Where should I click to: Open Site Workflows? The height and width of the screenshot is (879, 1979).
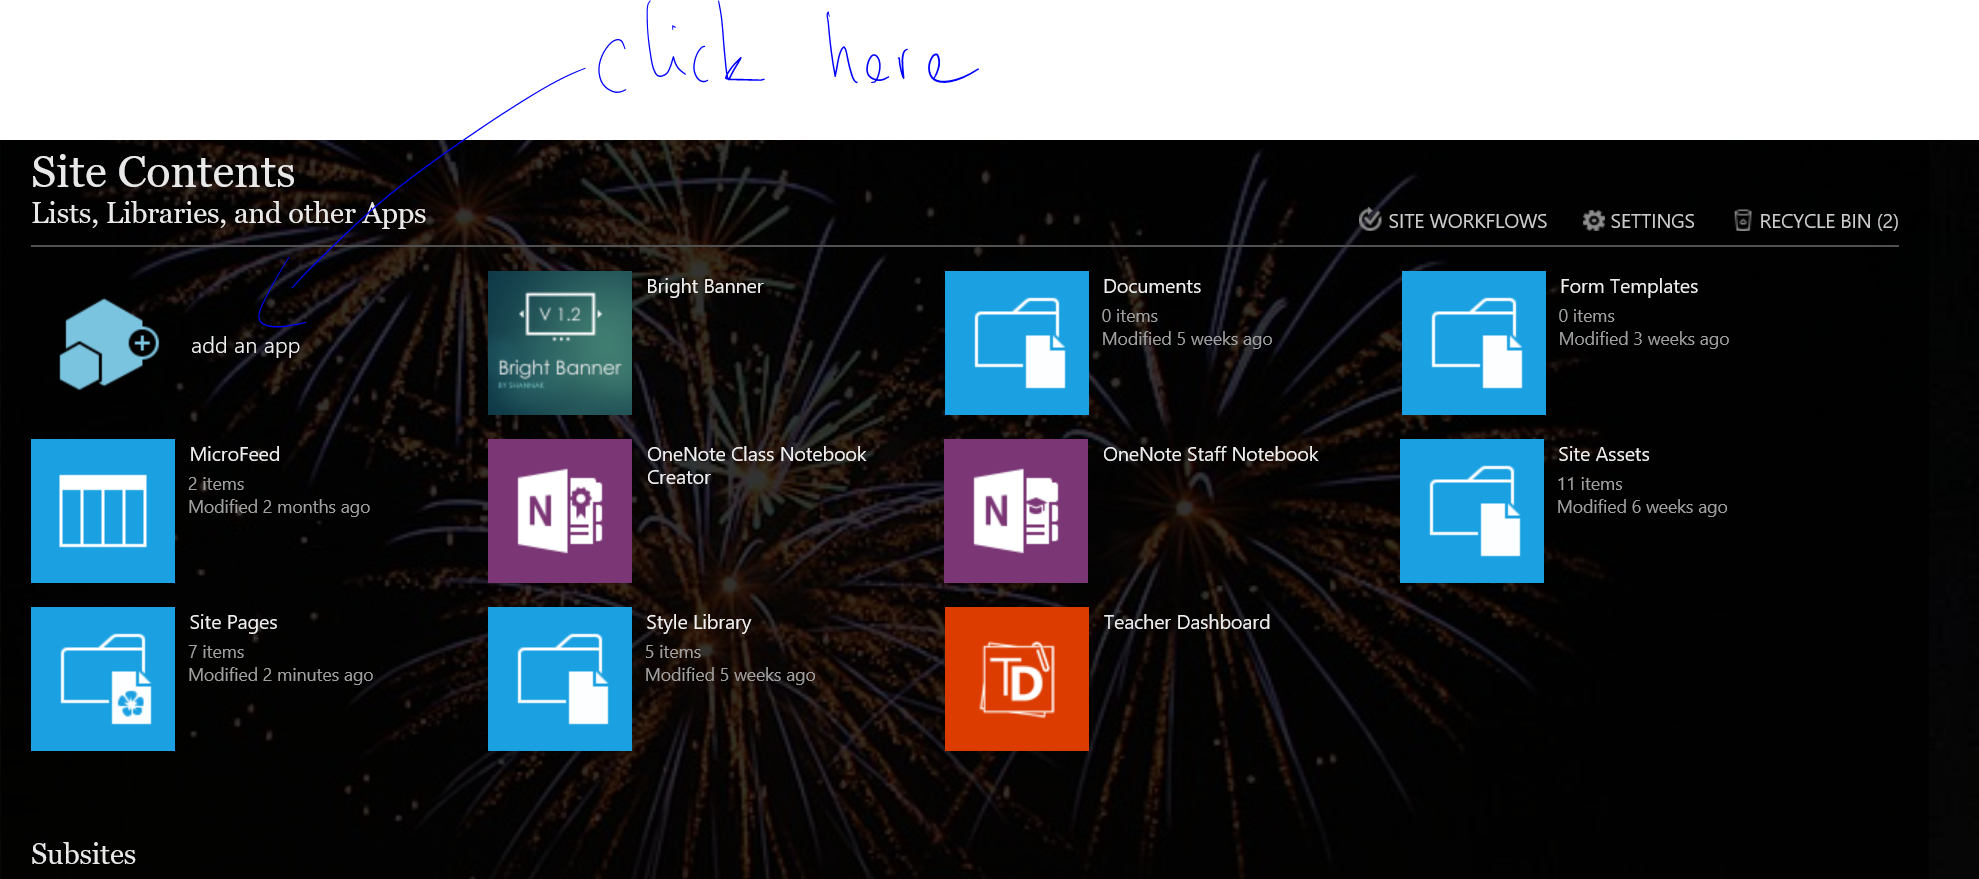(x=1453, y=221)
